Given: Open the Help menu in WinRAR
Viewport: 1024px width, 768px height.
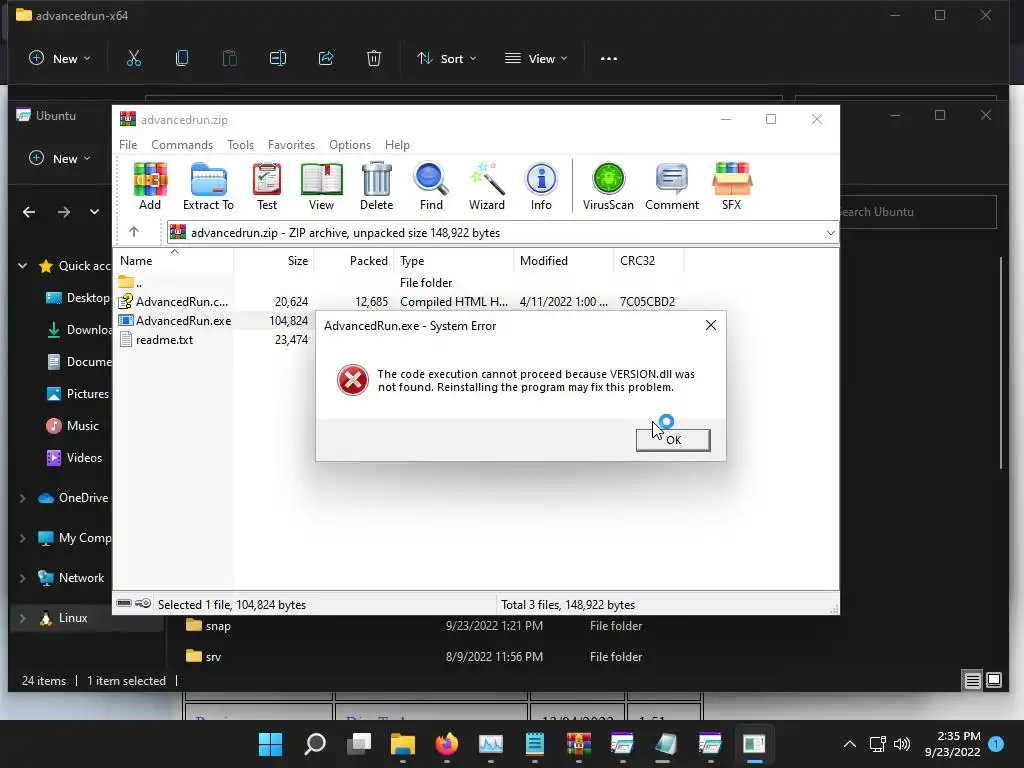Looking at the screenshot, I should click(x=397, y=144).
